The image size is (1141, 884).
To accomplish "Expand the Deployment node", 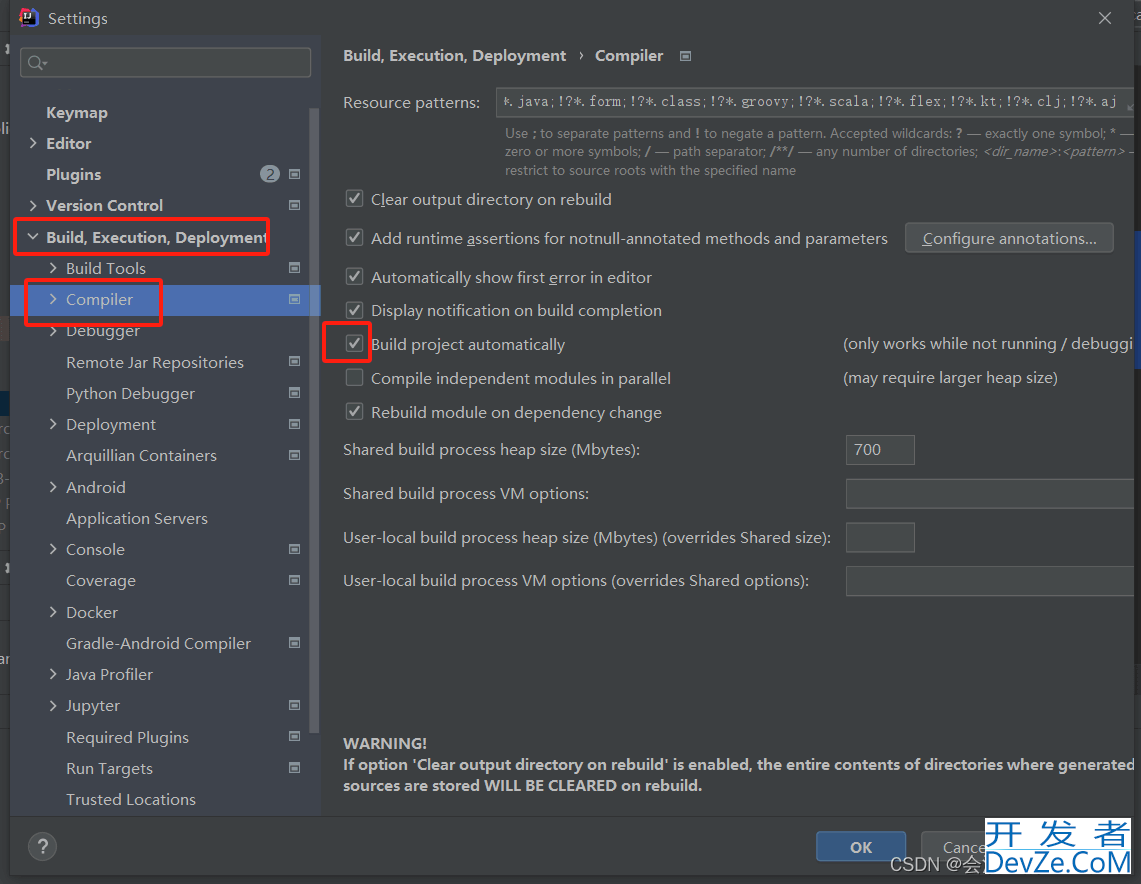I will tap(52, 424).
